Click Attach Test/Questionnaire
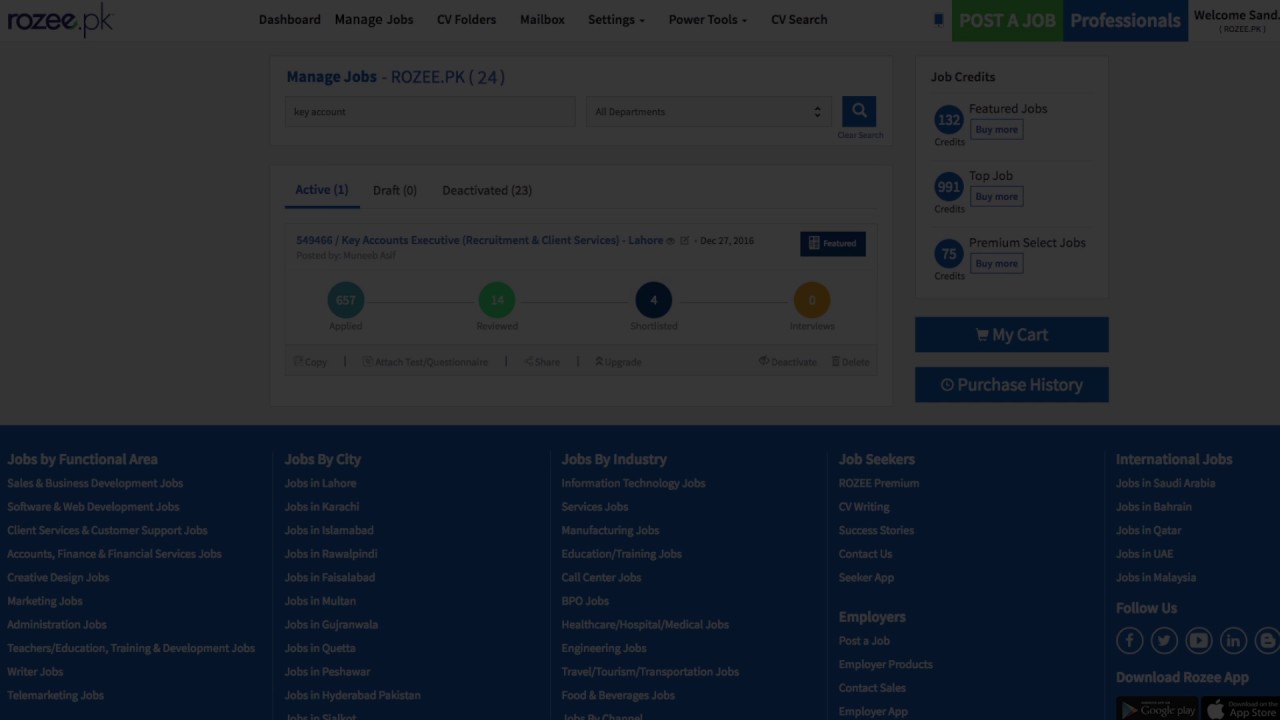The height and width of the screenshot is (720, 1280). click(x=425, y=362)
